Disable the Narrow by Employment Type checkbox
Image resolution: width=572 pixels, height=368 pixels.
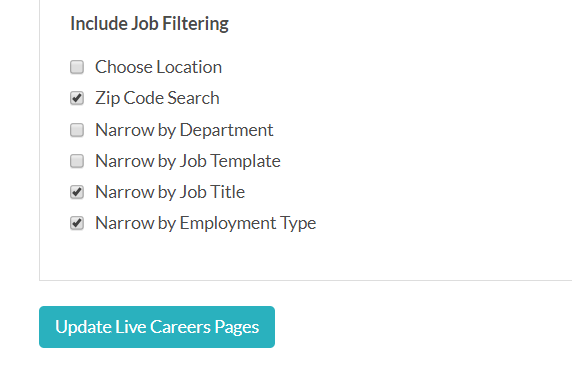77,223
